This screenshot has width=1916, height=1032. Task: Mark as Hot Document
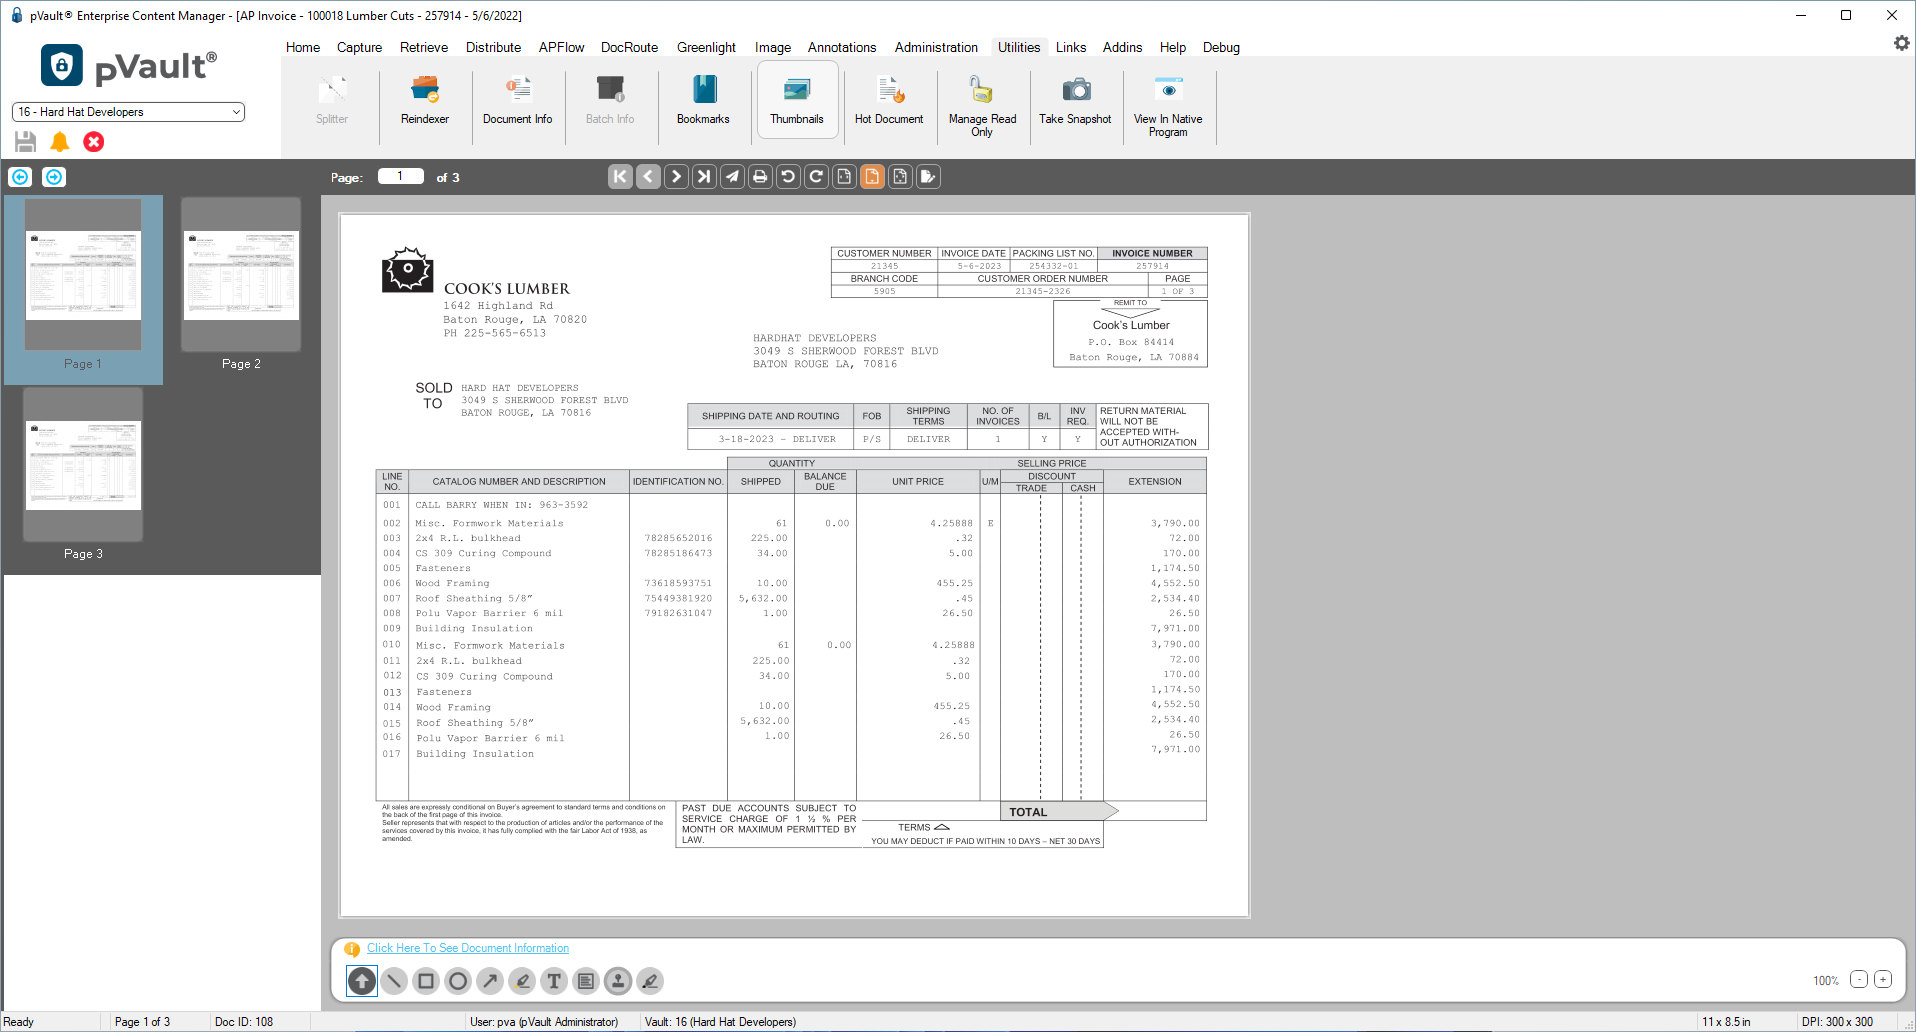[889, 101]
